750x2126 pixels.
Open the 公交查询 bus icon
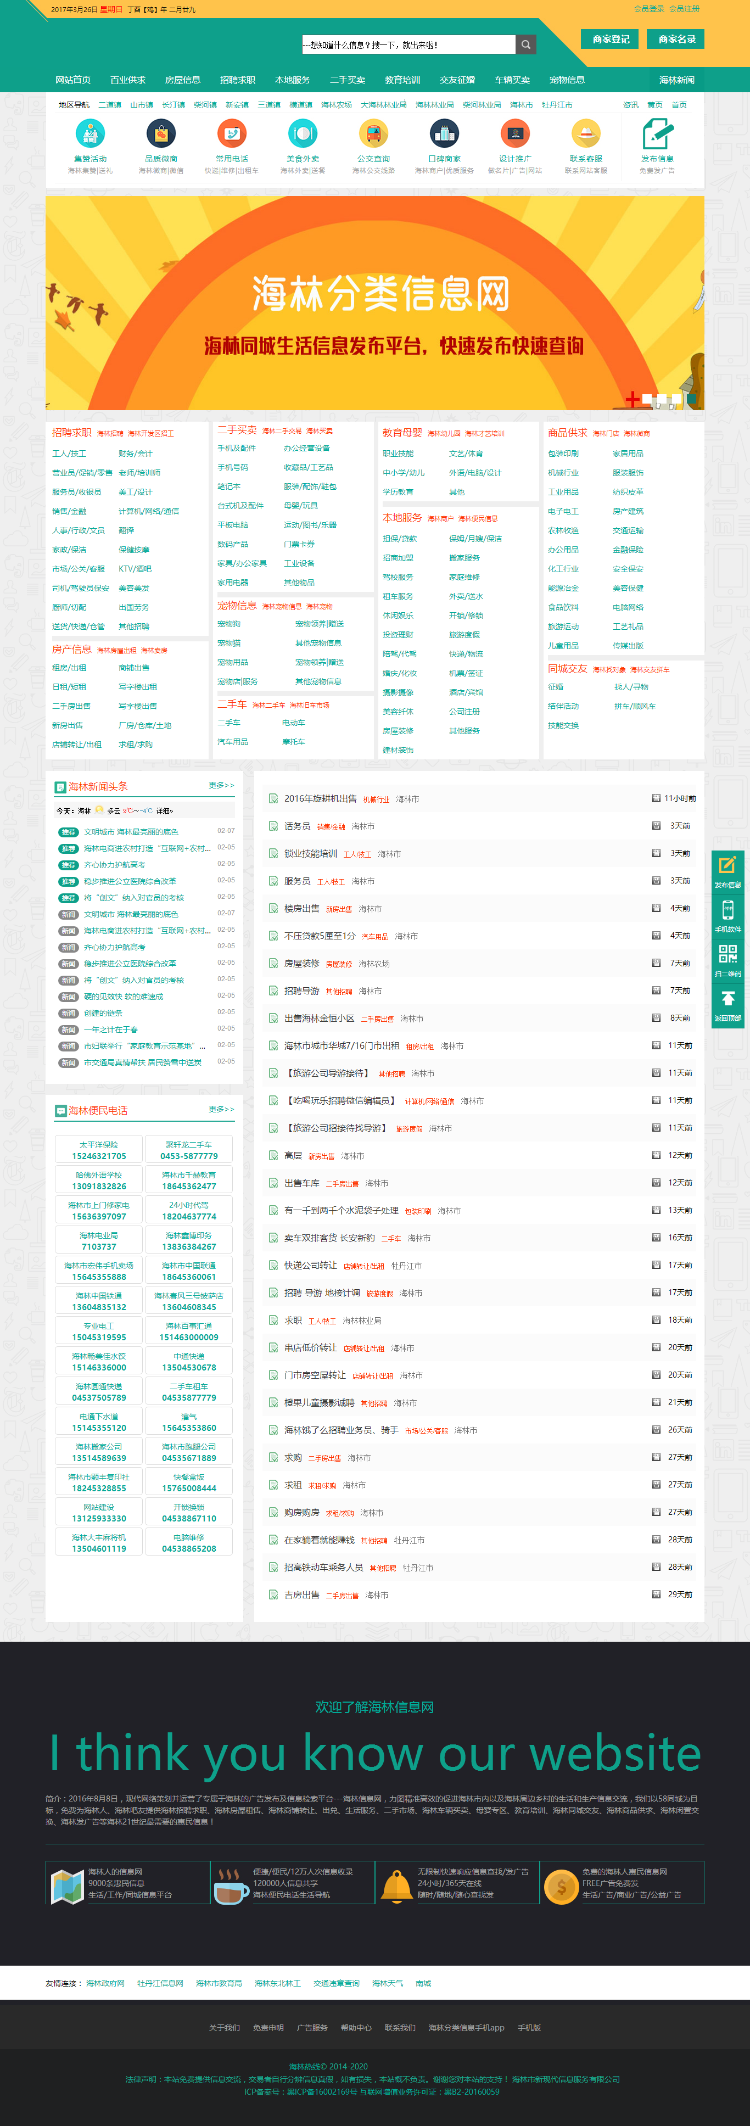(373, 133)
